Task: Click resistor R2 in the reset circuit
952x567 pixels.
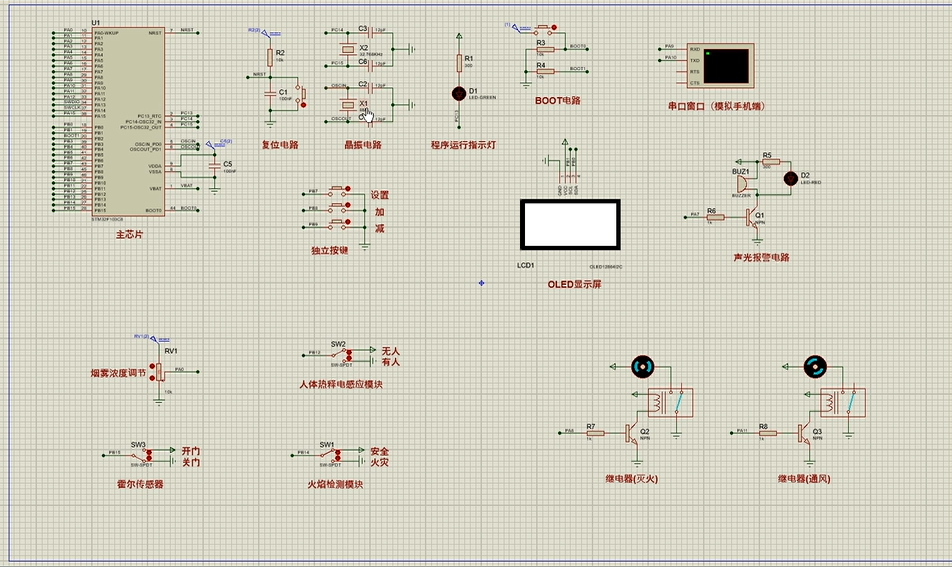Action: (270, 58)
